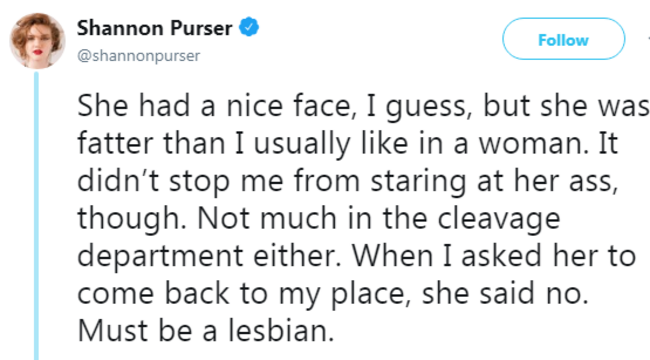Expand the tweet options caret beside Follow
Image resolution: width=650 pixels, height=360 pixels.
648,39
